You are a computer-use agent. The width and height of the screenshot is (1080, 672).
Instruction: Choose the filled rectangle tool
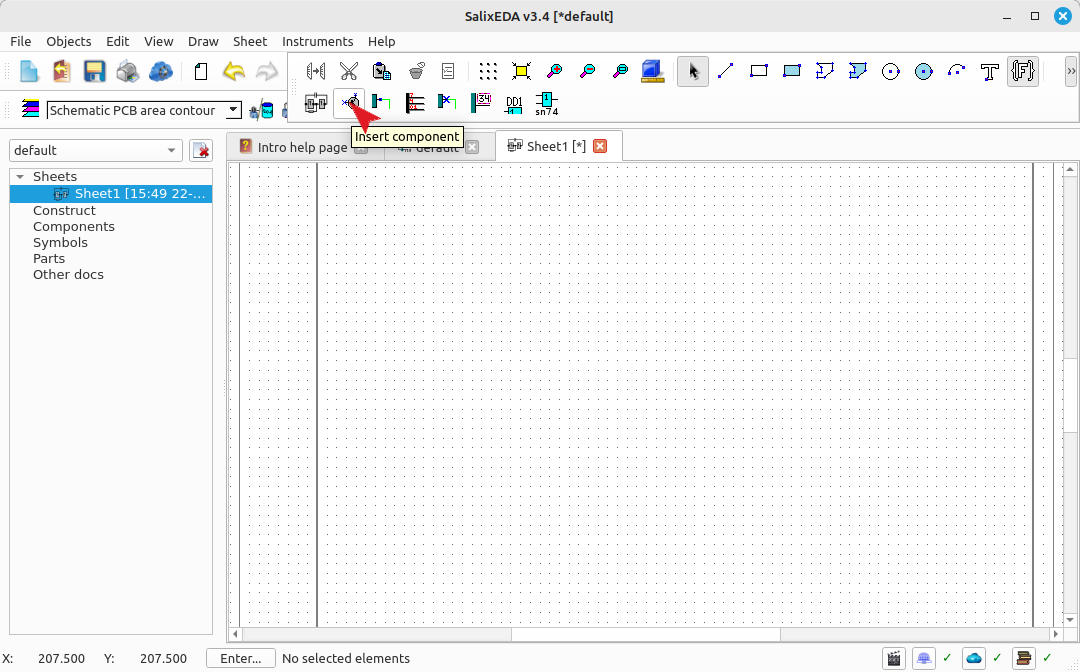(x=791, y=71)
